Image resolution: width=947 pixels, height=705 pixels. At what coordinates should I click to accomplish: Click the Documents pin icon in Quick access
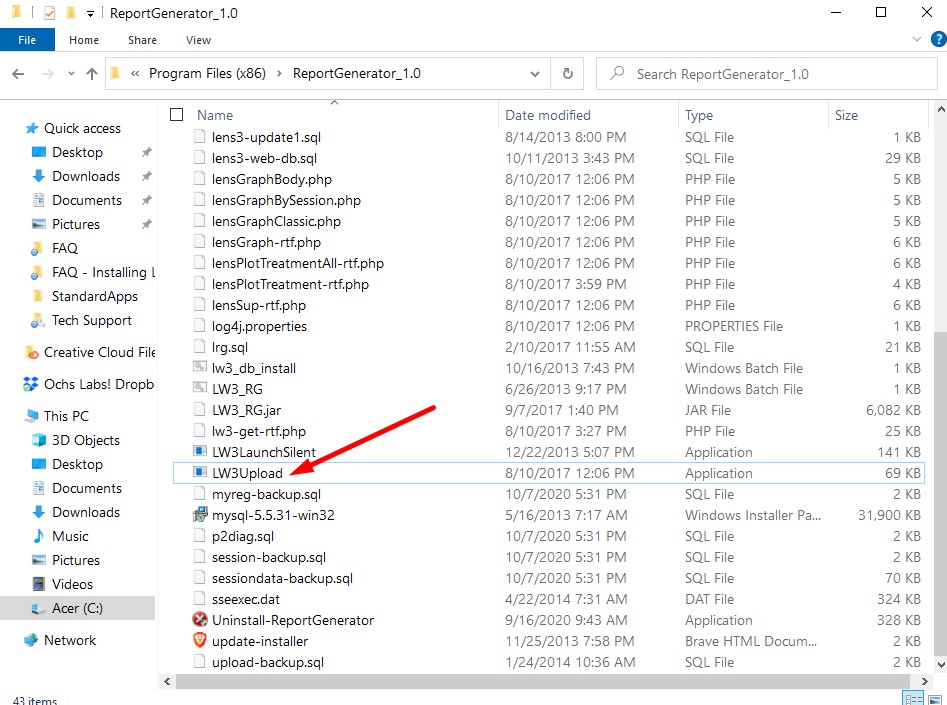146,200
